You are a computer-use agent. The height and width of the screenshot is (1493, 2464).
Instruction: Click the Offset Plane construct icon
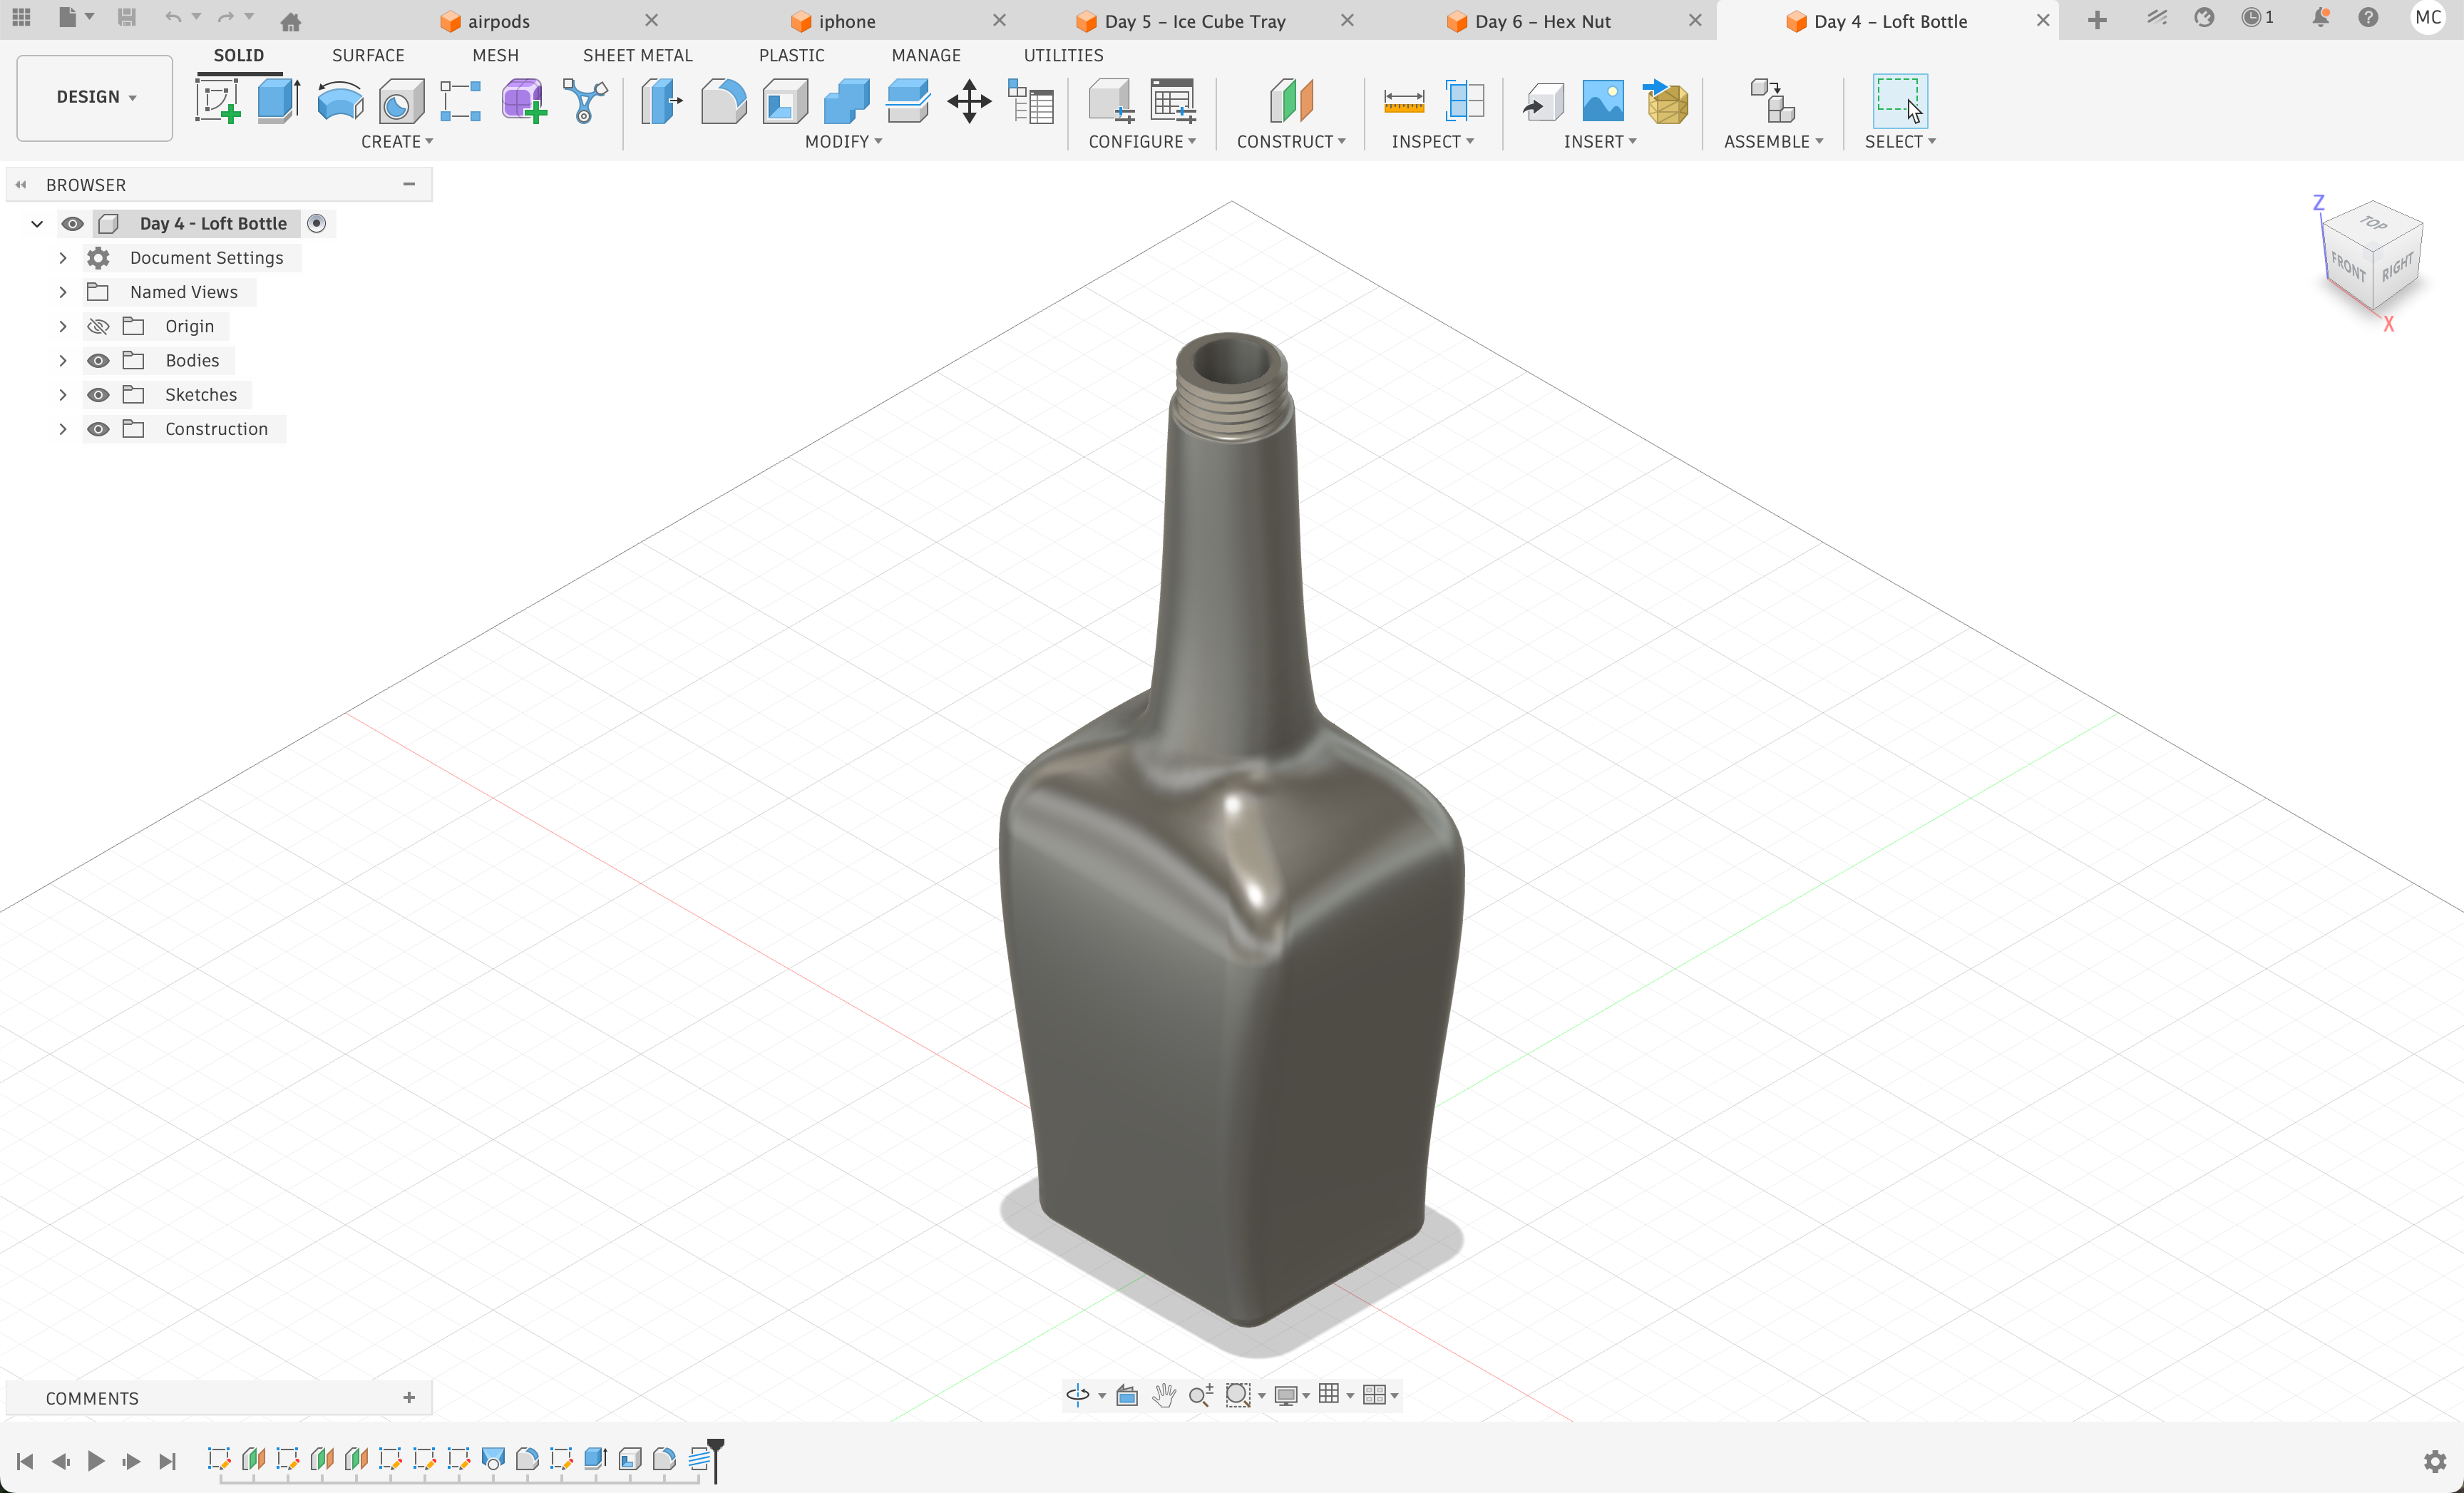point(1290,101)
